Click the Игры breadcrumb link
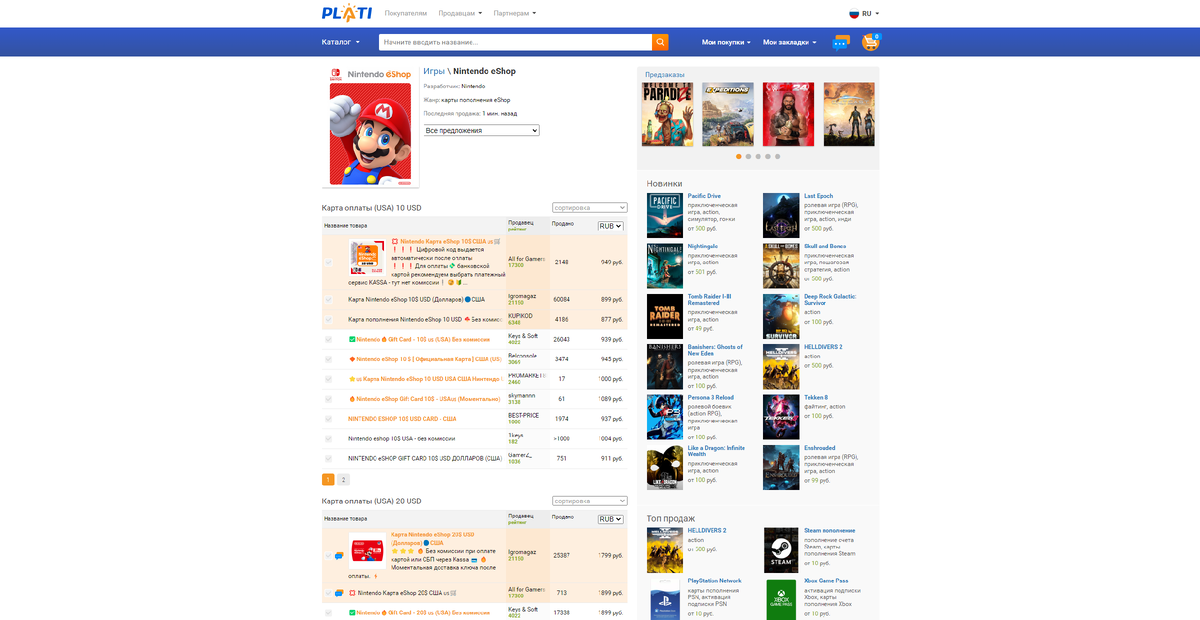 pyautogui.click(x=434, y=71)
